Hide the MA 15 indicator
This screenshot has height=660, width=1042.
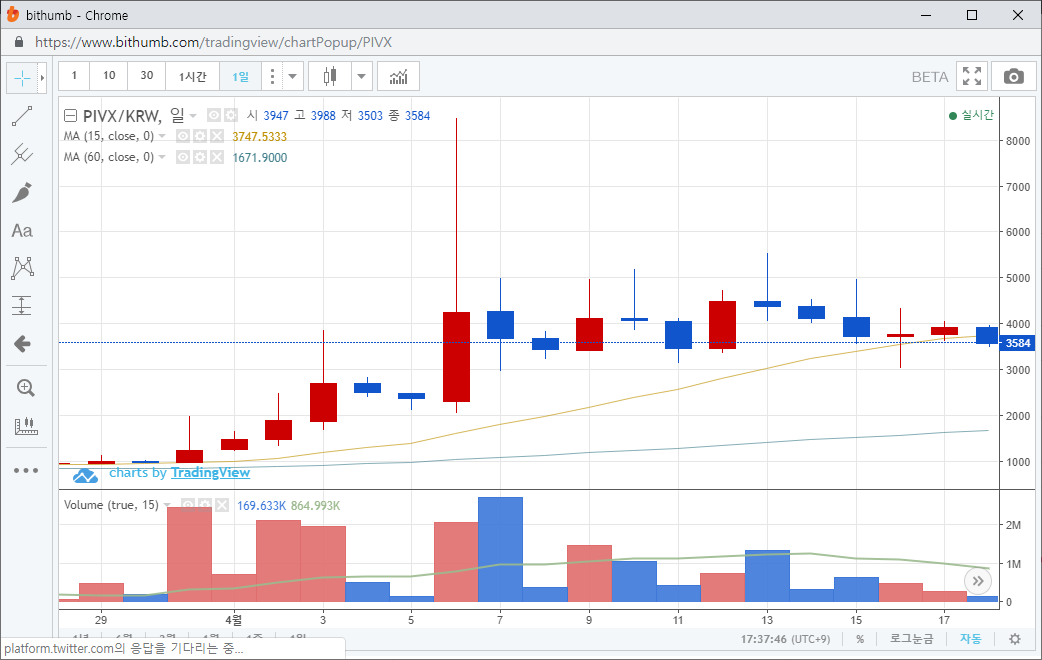click(x=183, y=136)
